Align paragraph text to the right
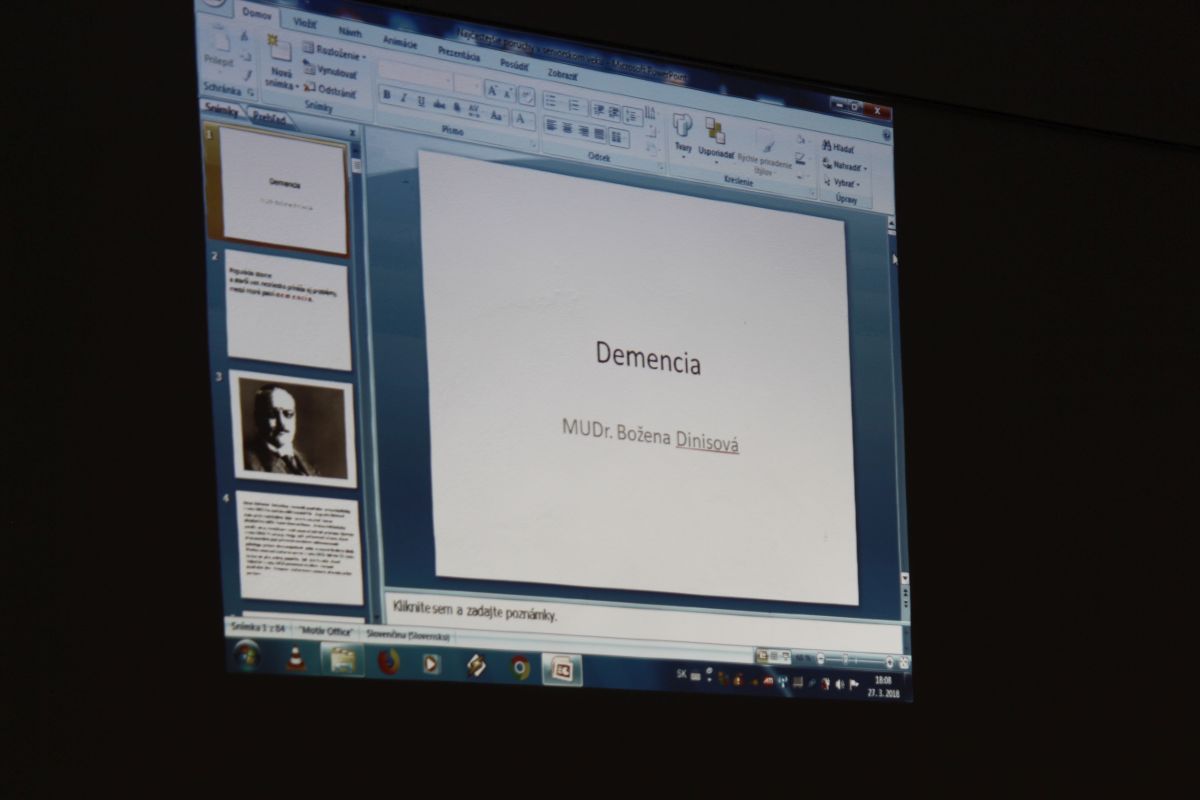Image resolution: width=1200 pixels, height=800 pixels. [x=583, y=130]
